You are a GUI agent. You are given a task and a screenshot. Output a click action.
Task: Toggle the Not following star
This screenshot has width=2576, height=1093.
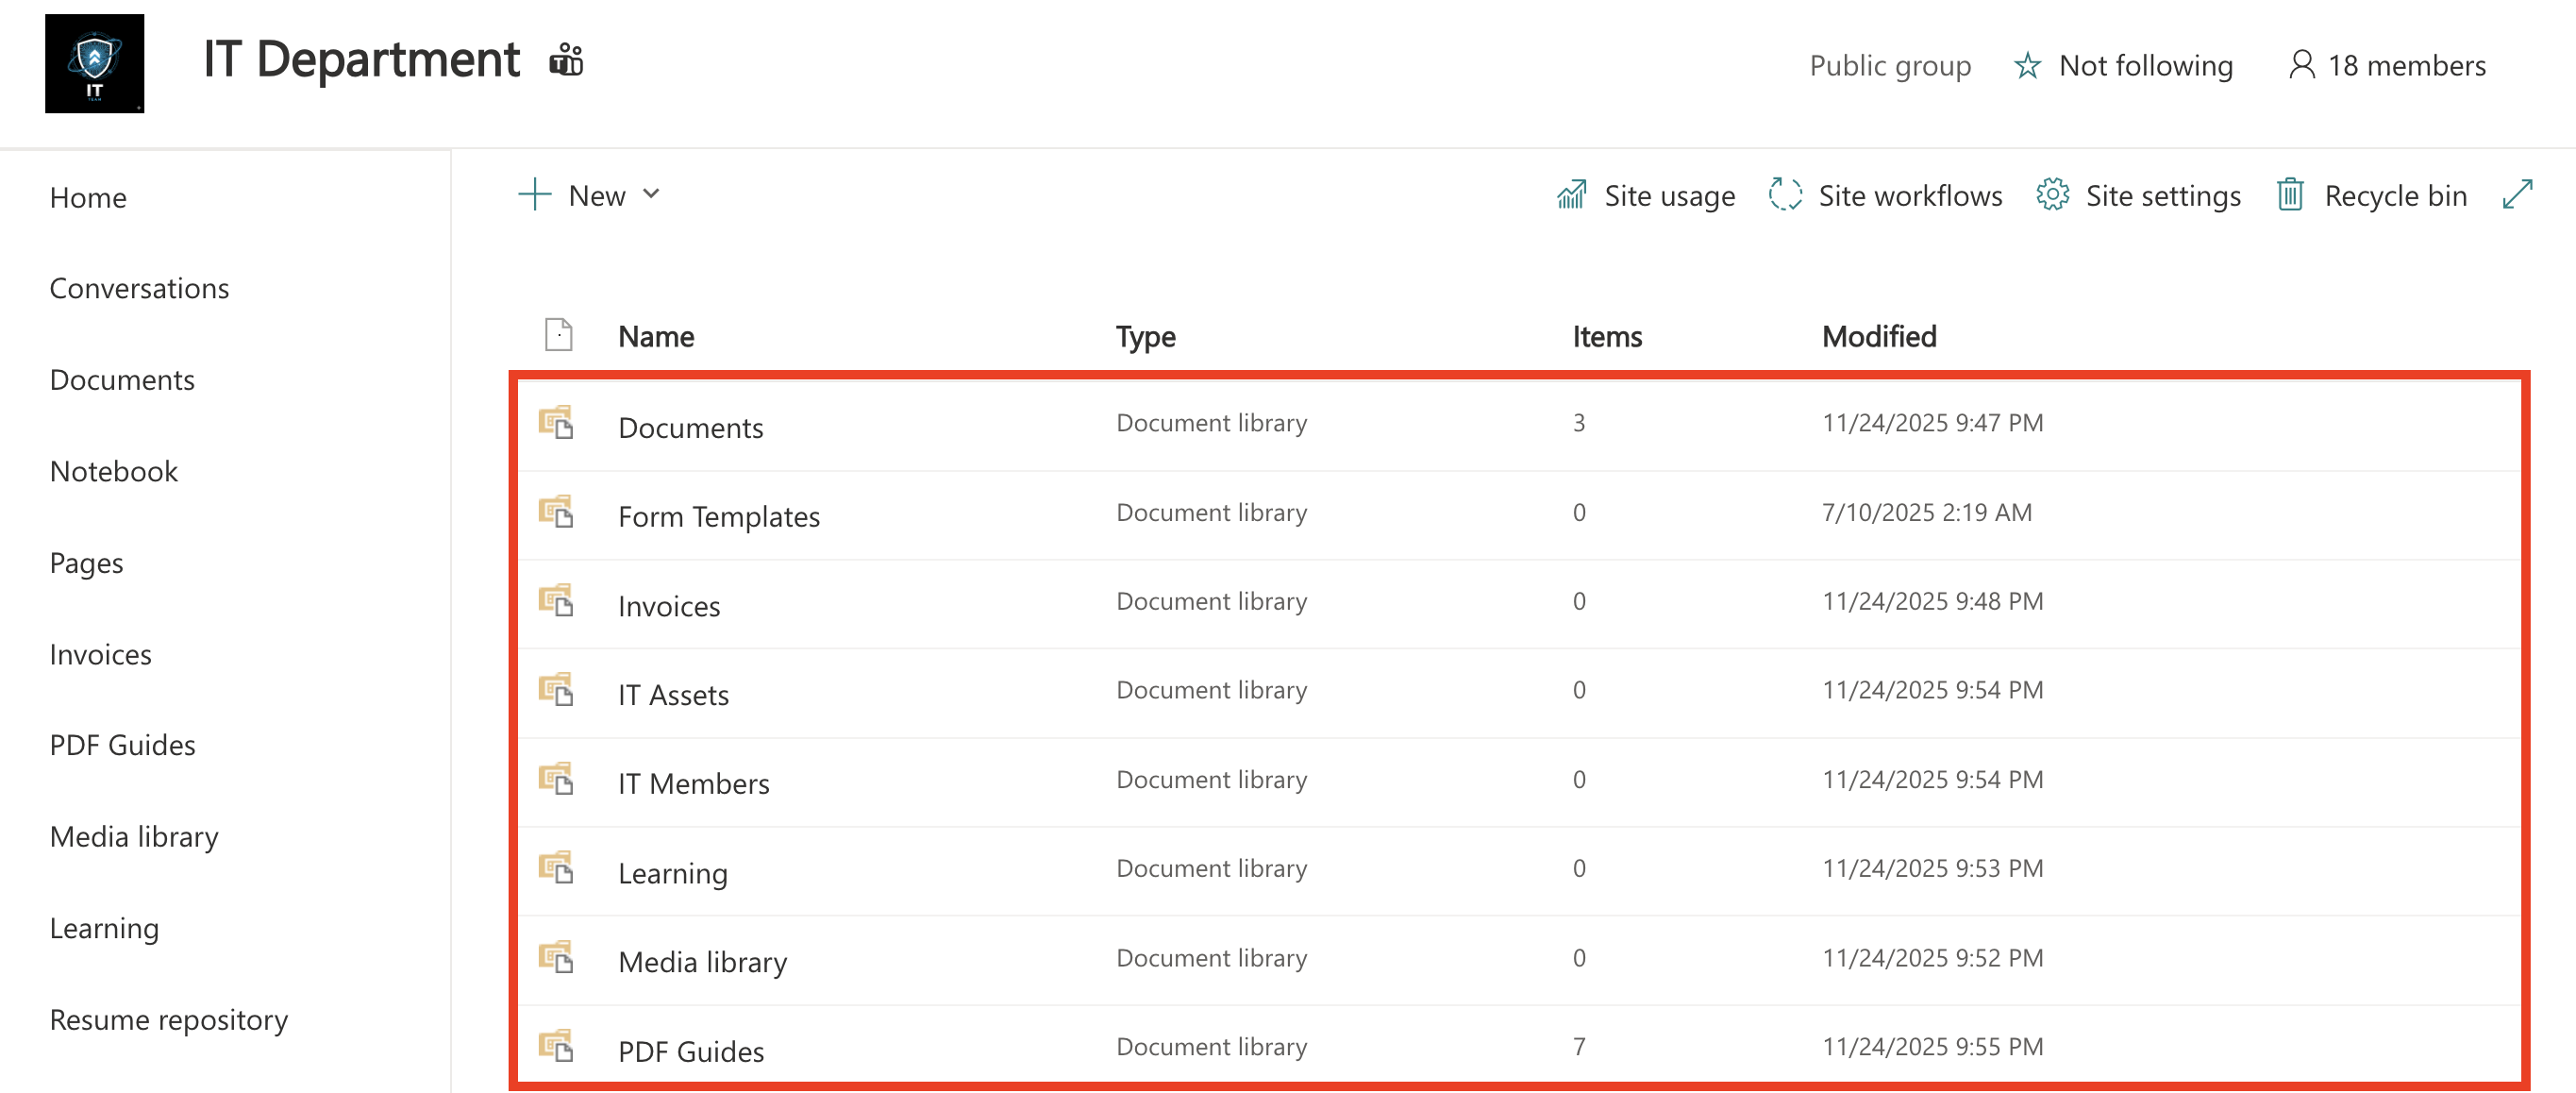[2027, 66]
